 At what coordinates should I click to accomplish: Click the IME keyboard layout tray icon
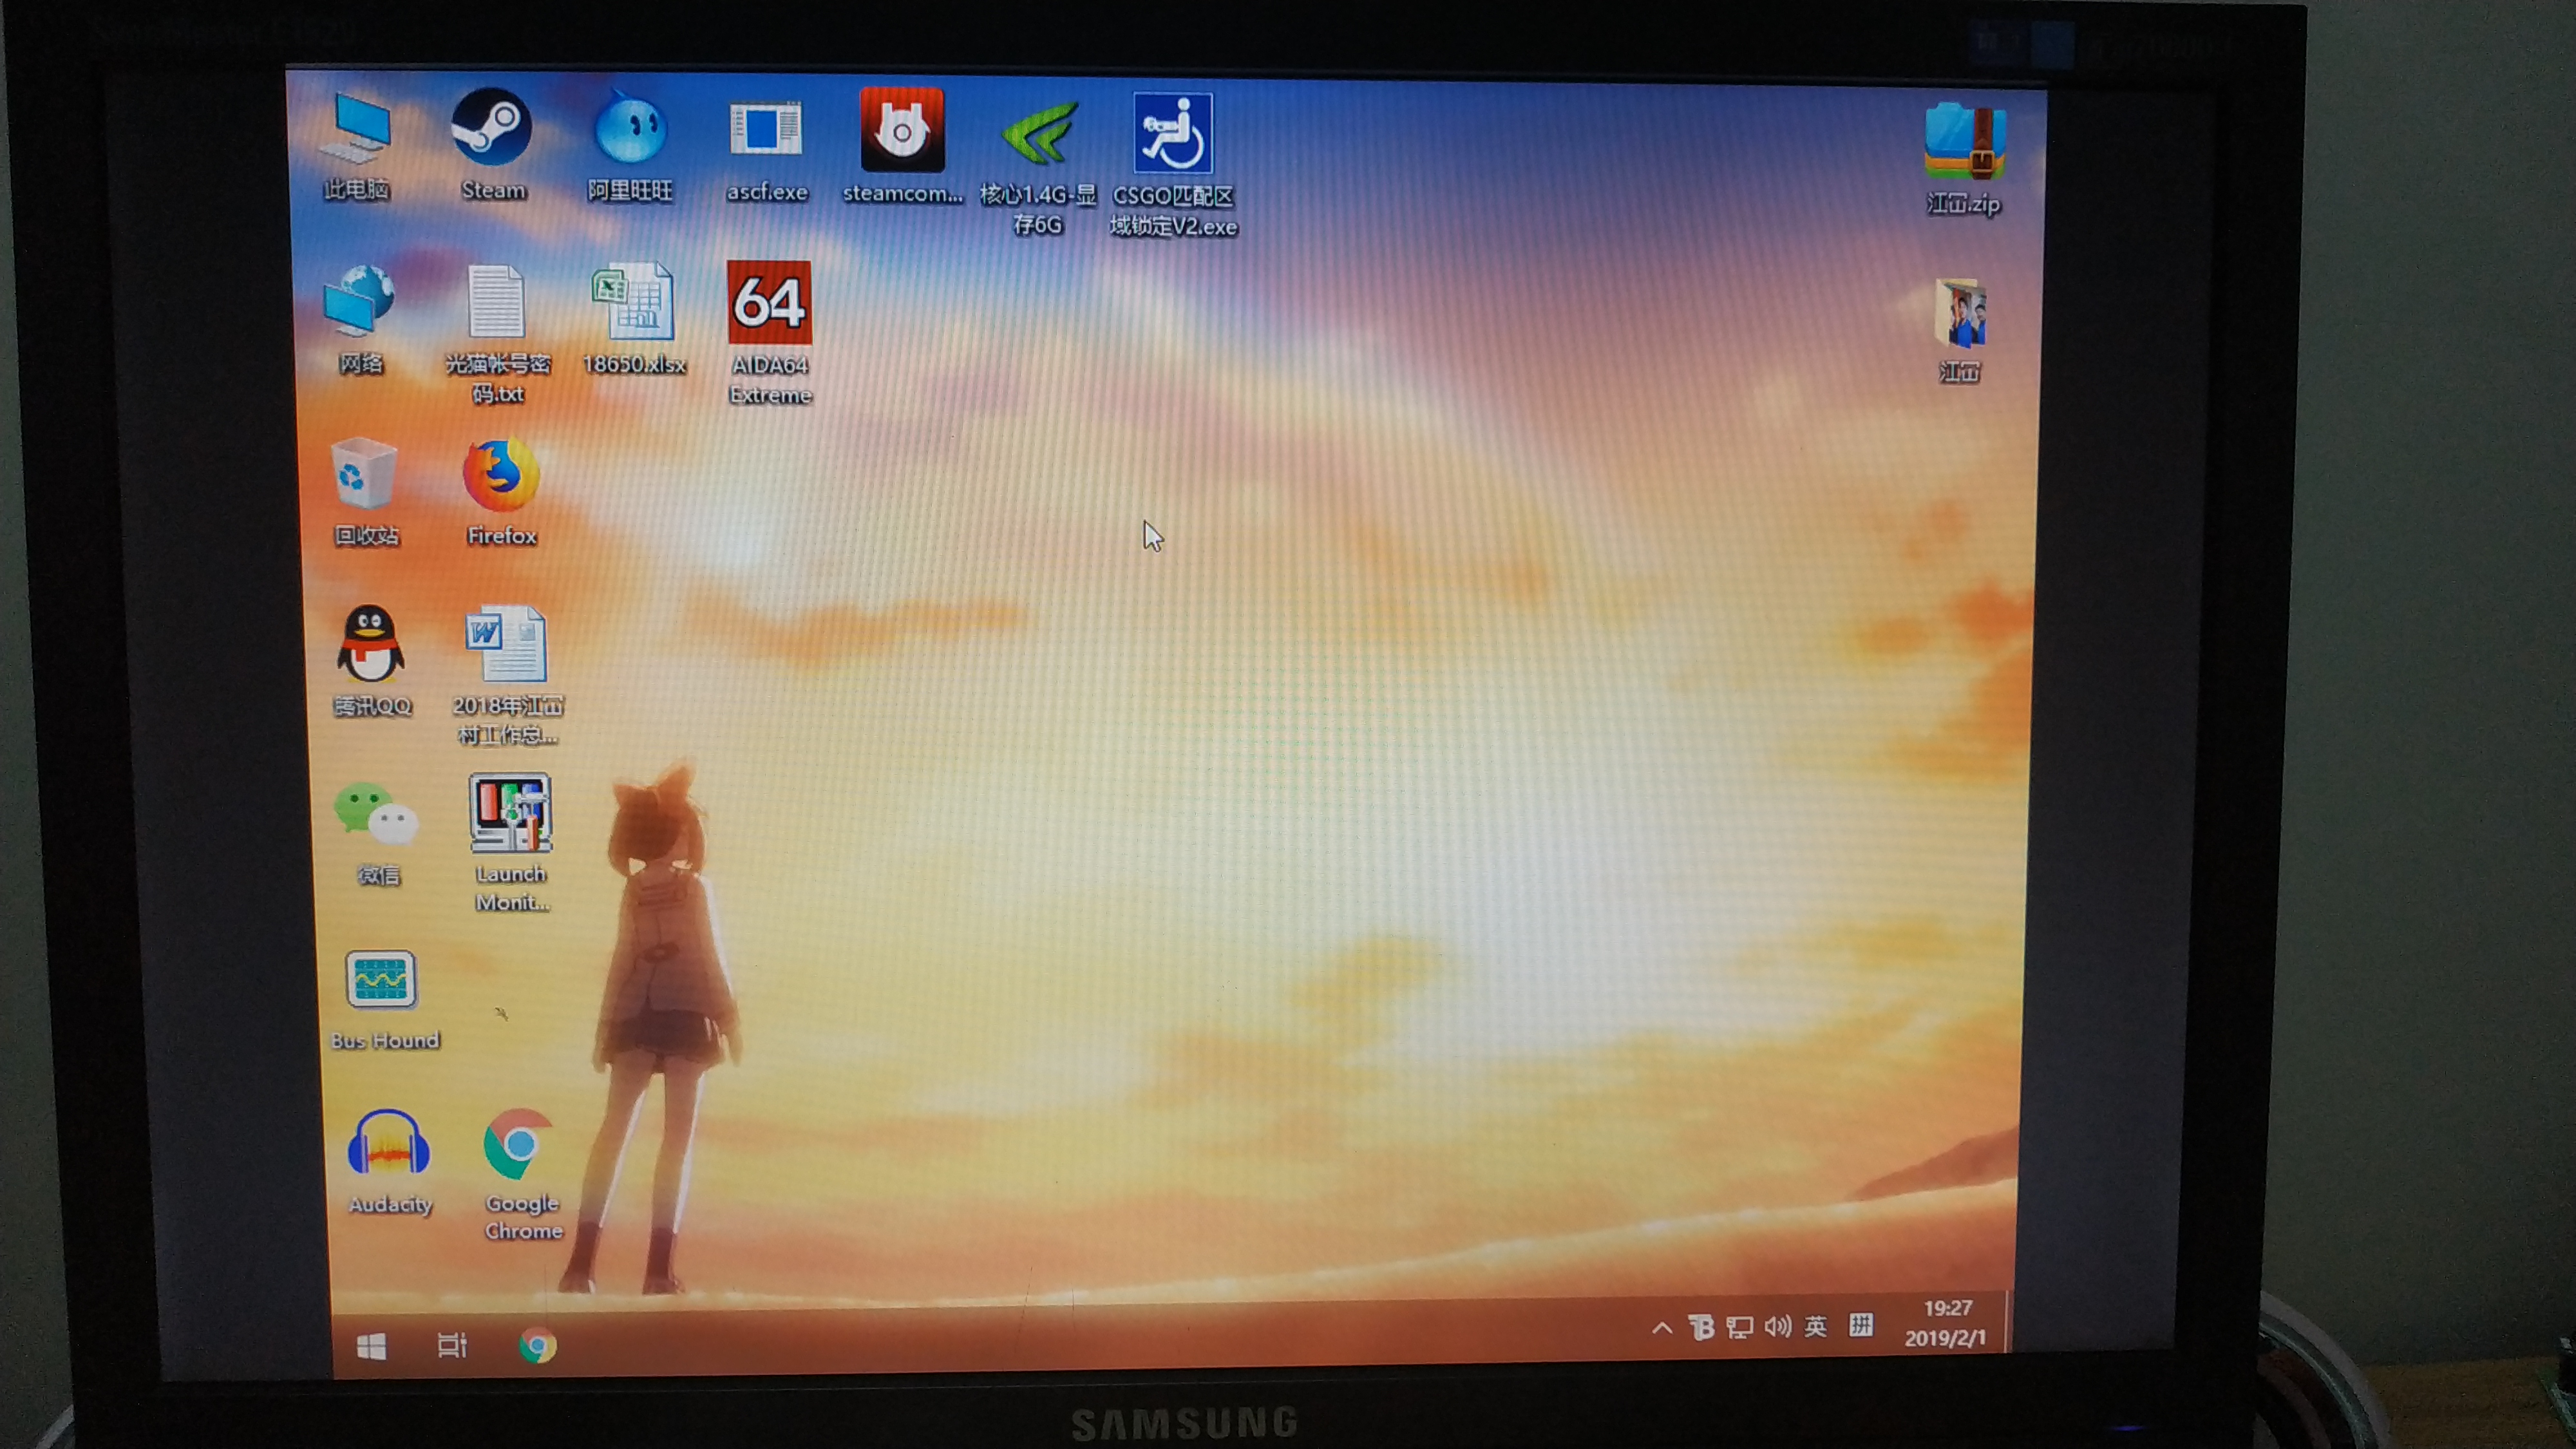click(1861, 1326)
